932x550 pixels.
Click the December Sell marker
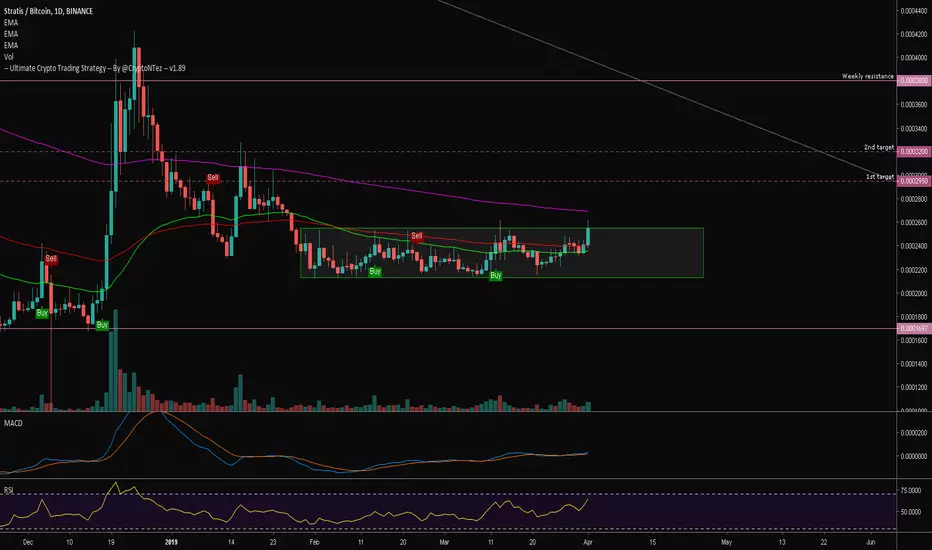[51, 259]
